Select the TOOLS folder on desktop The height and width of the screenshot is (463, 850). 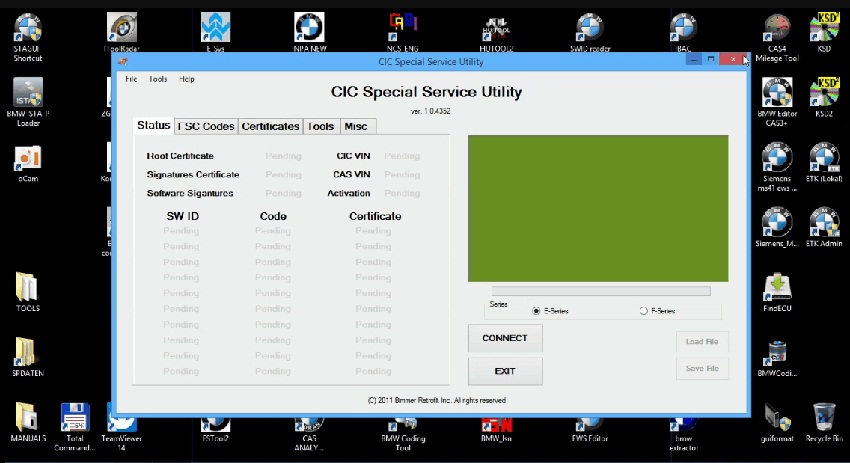(28, 288)
